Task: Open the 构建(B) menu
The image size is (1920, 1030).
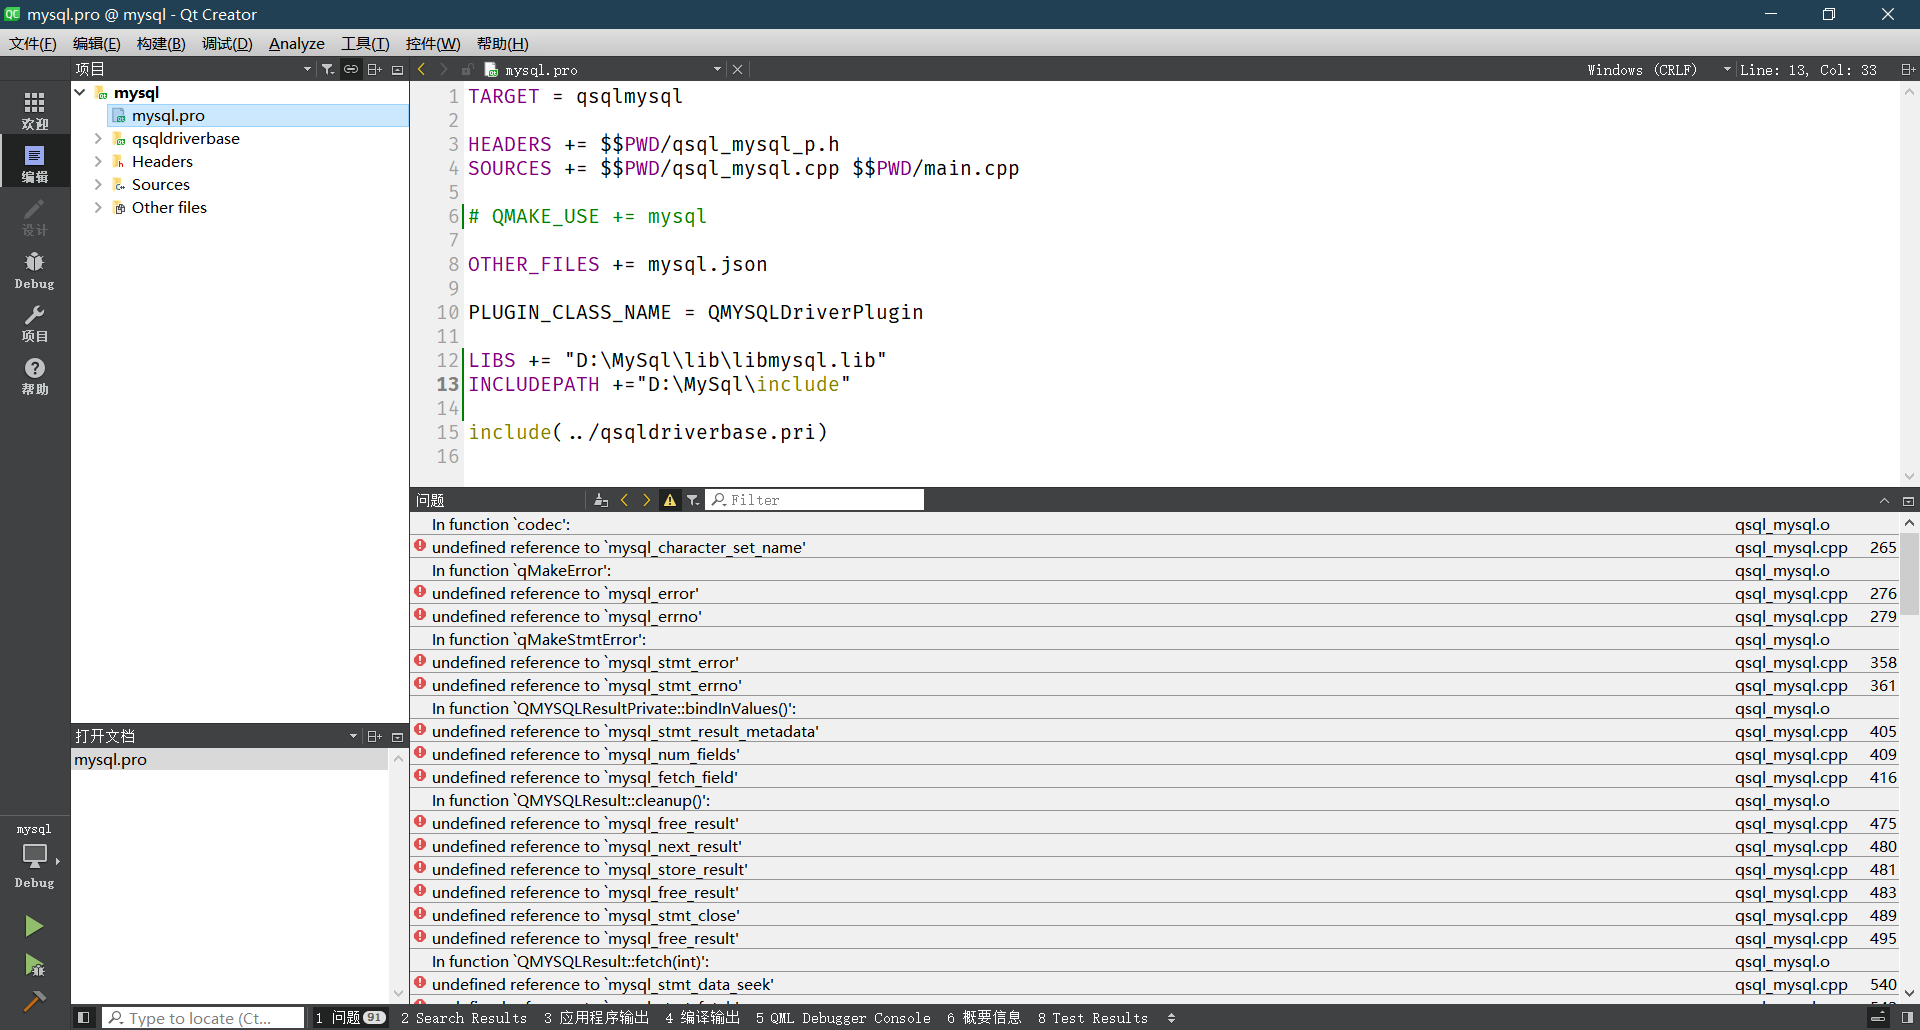Action: coord(161,43)
